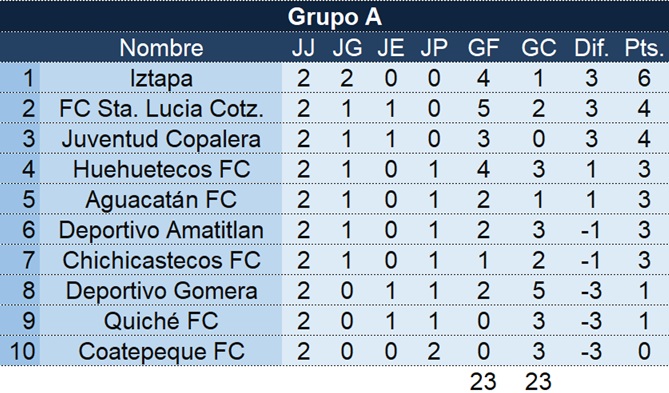Click the FC Sta. Lucia Cotz. cell
Viewport: 669px width, 393px height.
(161, 108)
